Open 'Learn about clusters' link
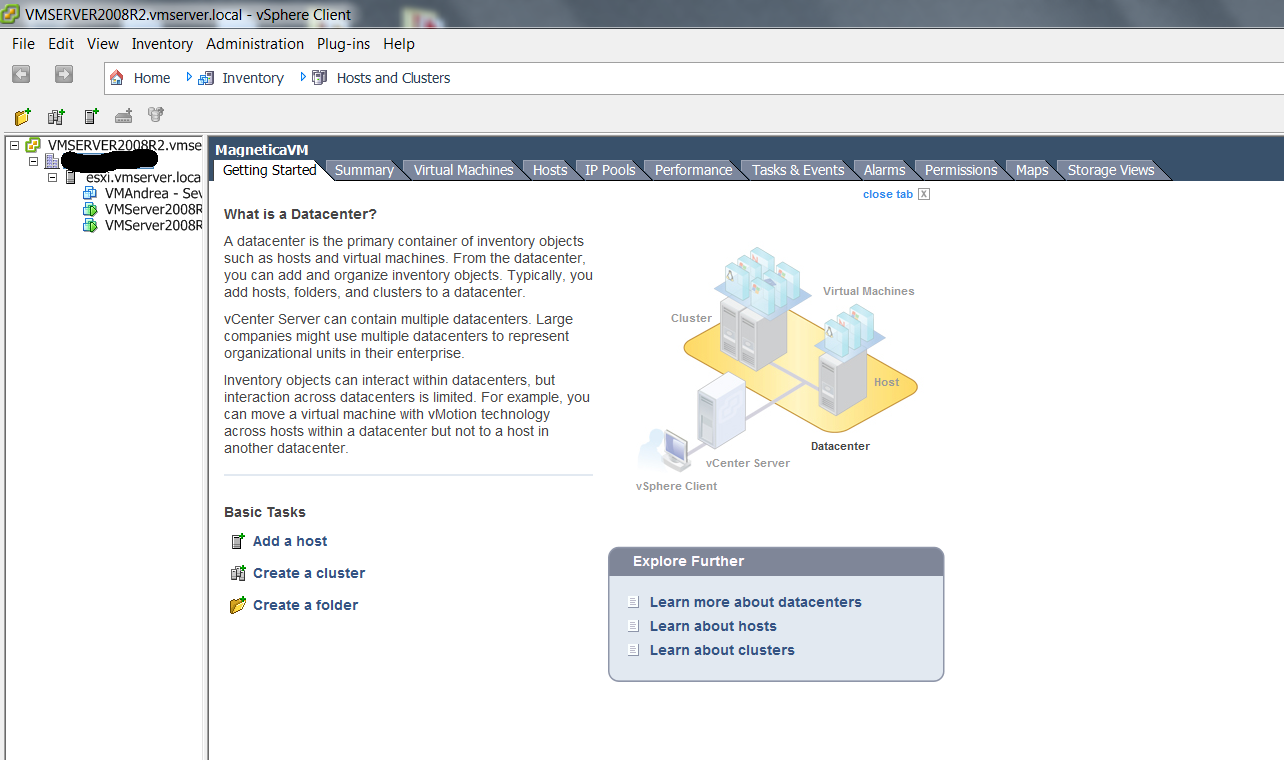 pos(722,650)
